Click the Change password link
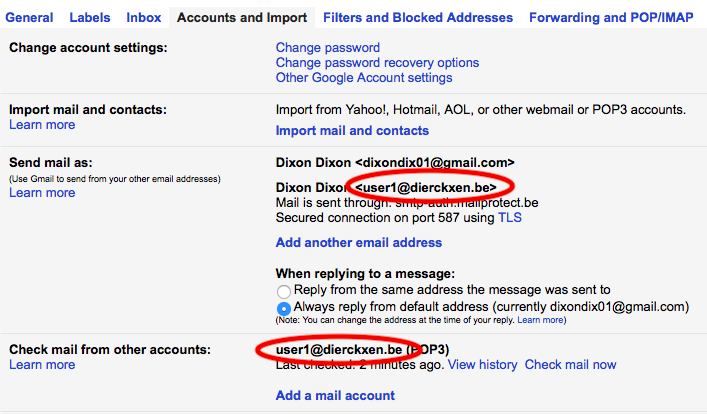Image resolution: width=707 pixels, height=414 pixels. [327, 48]
